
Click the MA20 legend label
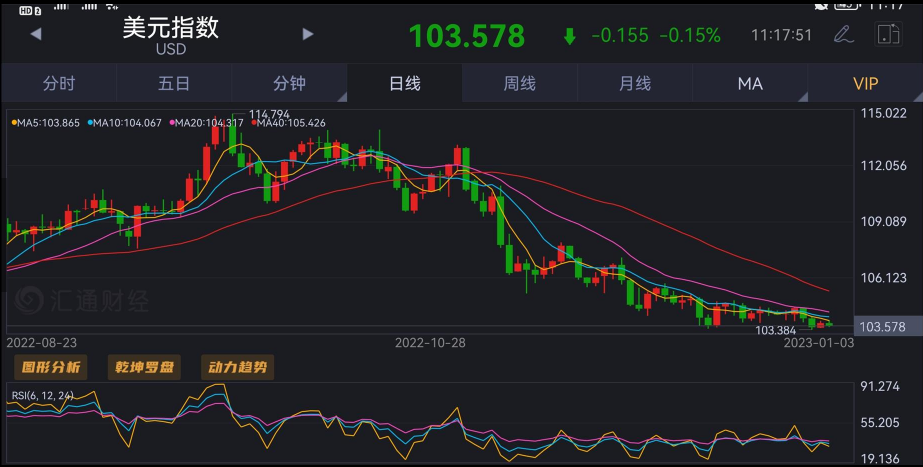[206, 123]
